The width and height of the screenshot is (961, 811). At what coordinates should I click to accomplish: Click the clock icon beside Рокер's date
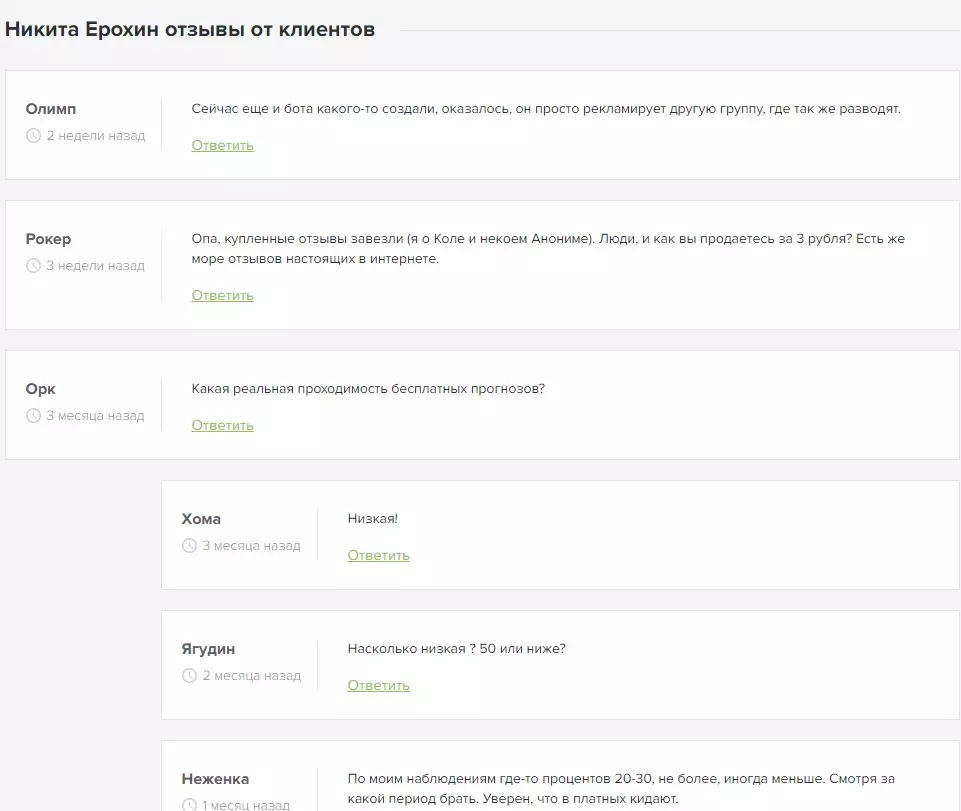tap(33, 265)
